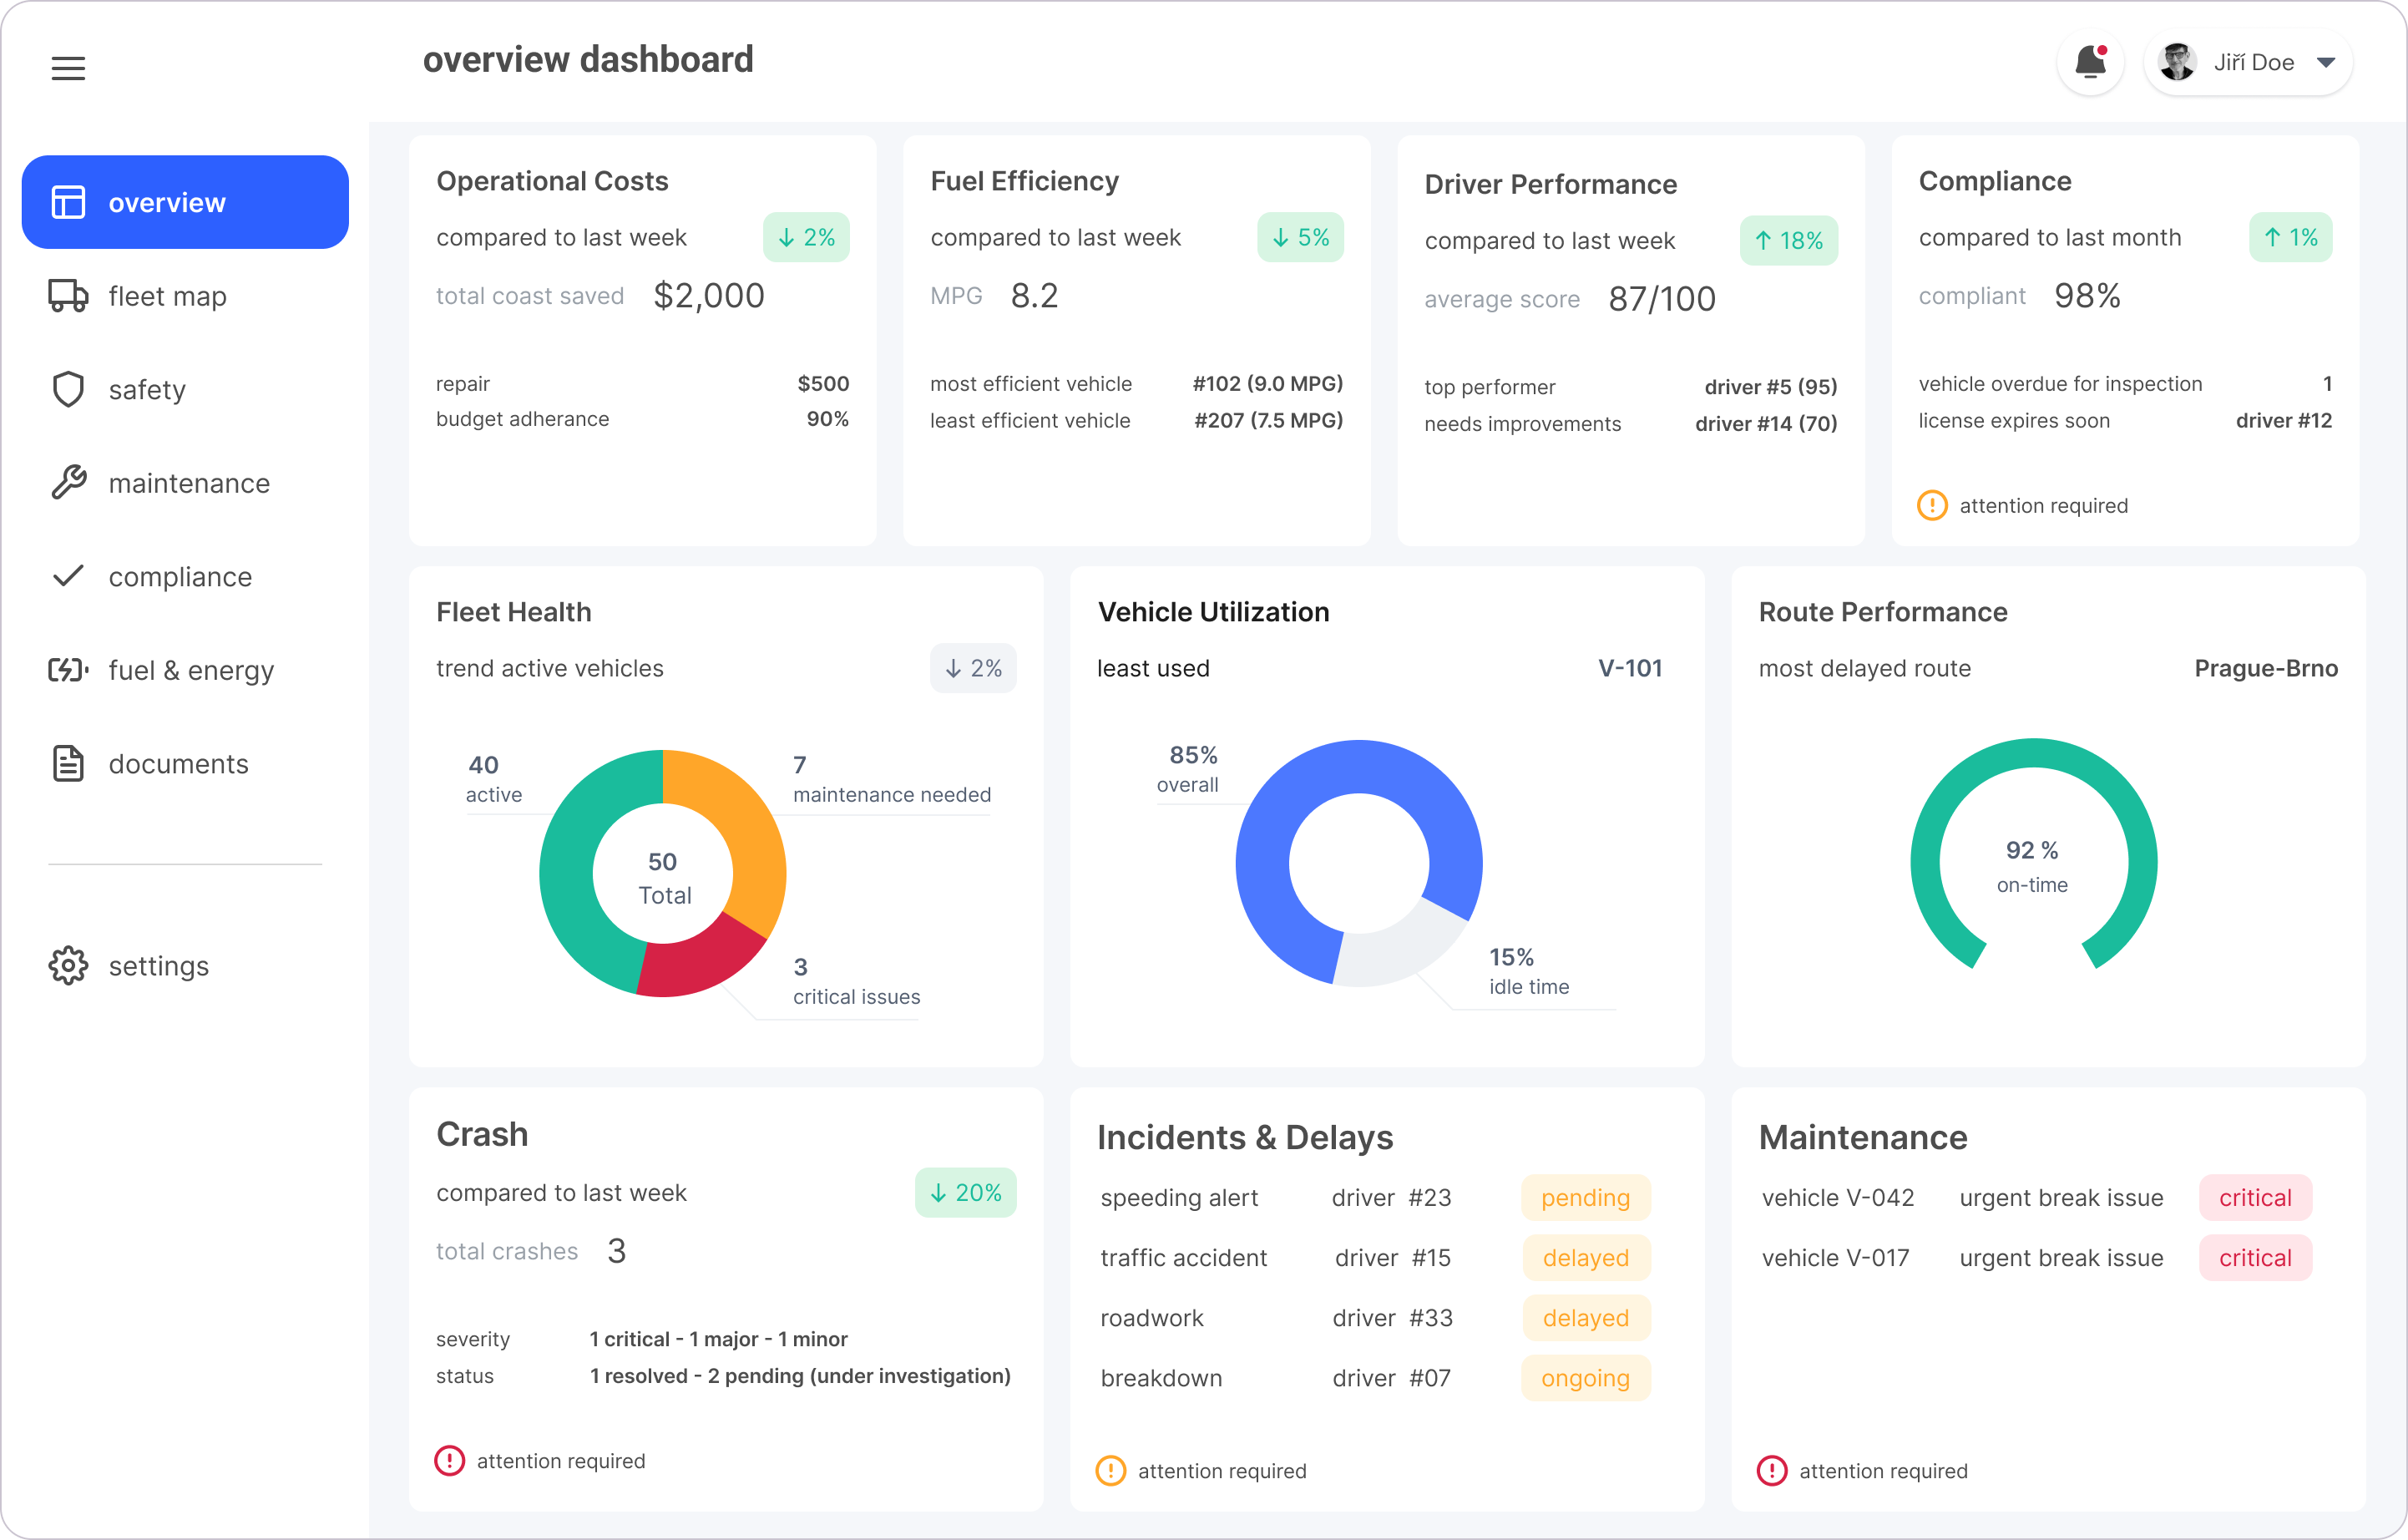
Task: Click the 92% on-time gauge
Action: (x=2033, y=860)
